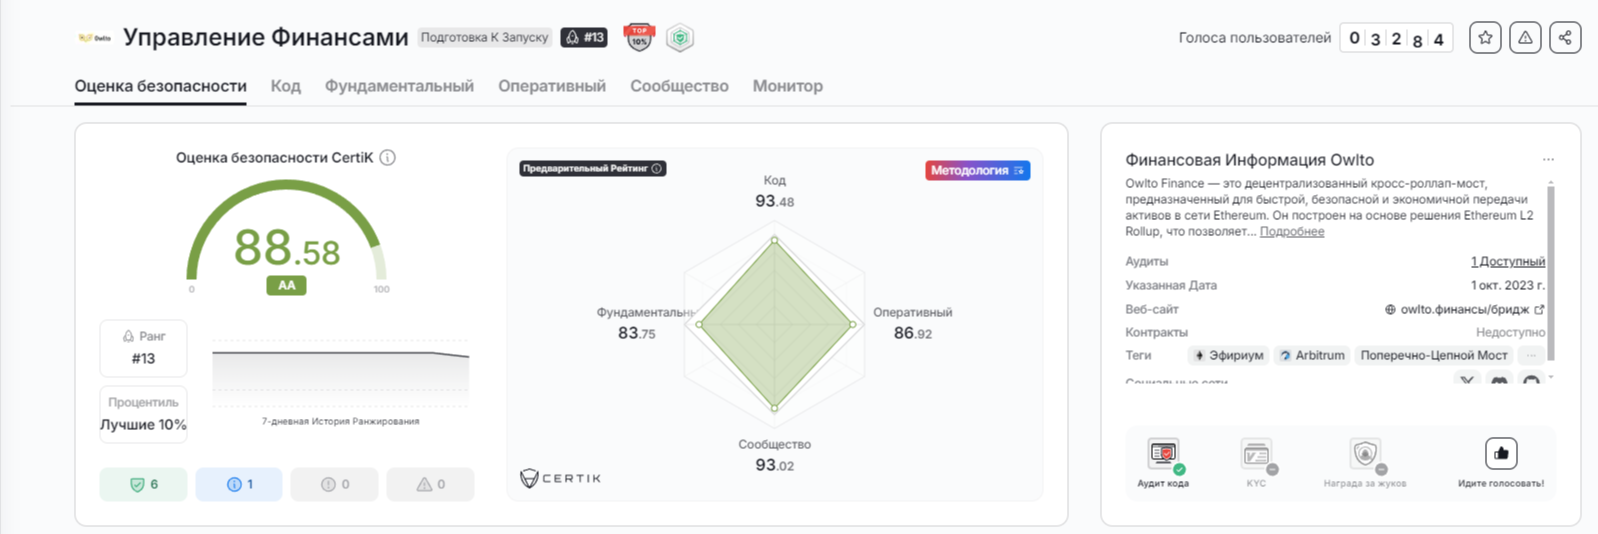
Task: Click the Top 10% red badge icon
Action: [x=639, y=38]
